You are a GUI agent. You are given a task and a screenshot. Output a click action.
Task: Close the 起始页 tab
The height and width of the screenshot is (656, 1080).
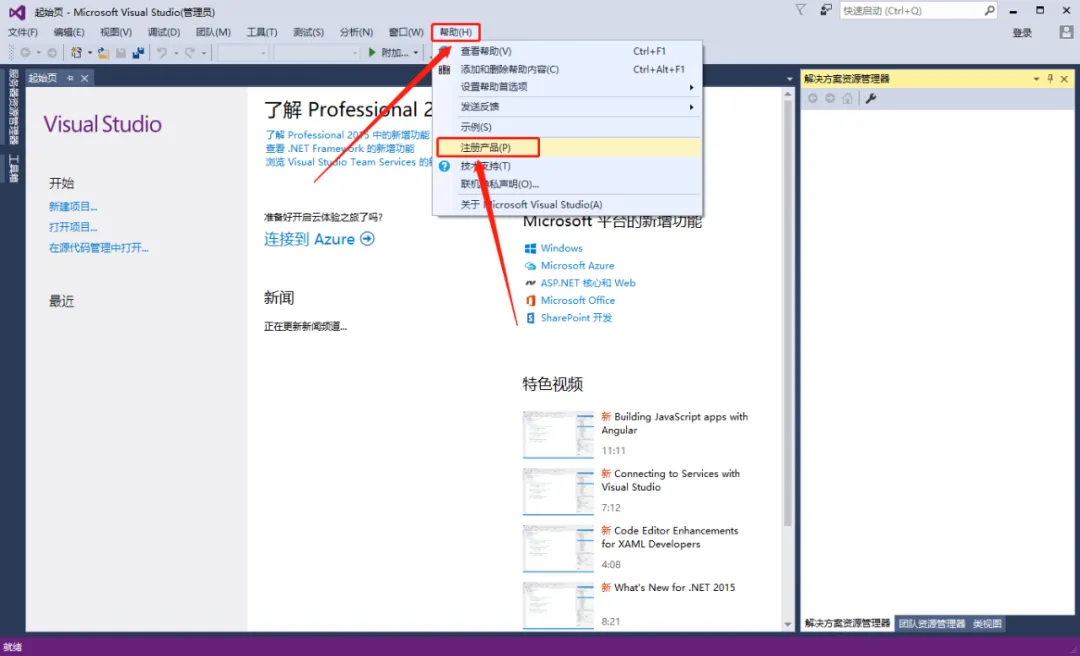[85, 79]
